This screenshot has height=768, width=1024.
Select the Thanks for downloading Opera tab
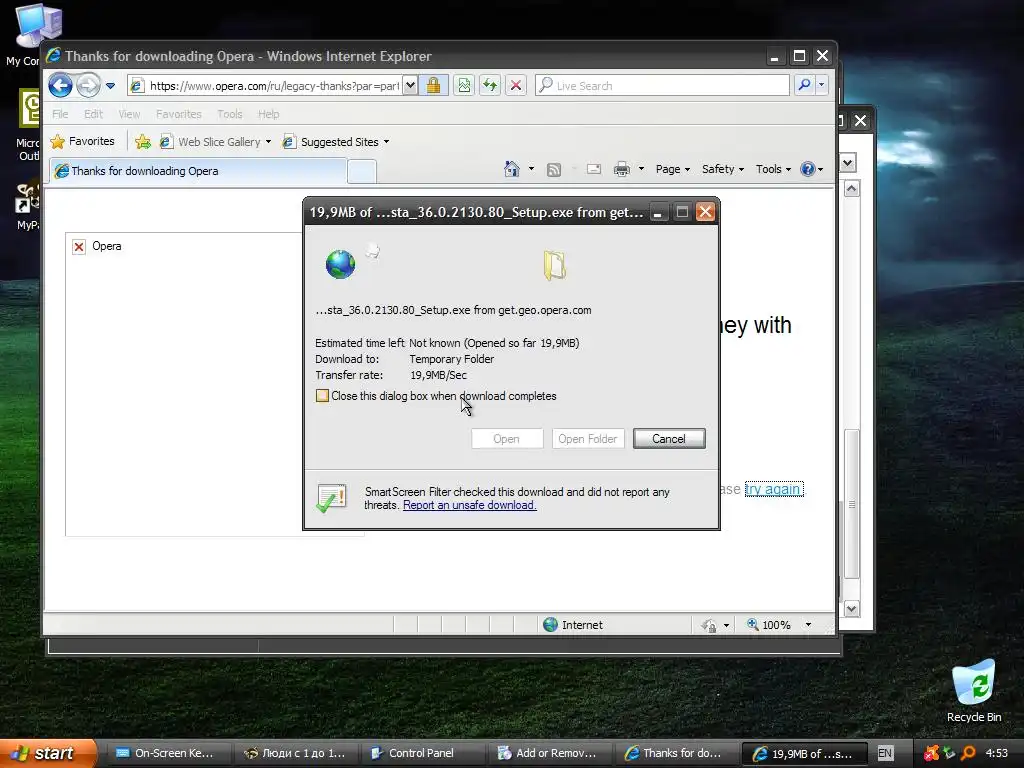point(199,171)
